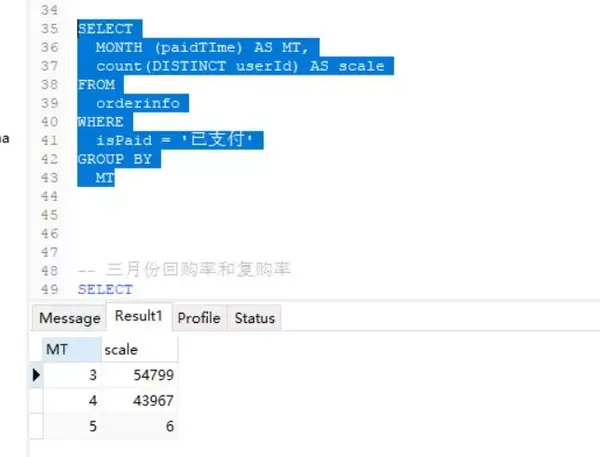The image size is (600, 457).
Task: Select the cell with value 43967
Action: tap(140, 400)
